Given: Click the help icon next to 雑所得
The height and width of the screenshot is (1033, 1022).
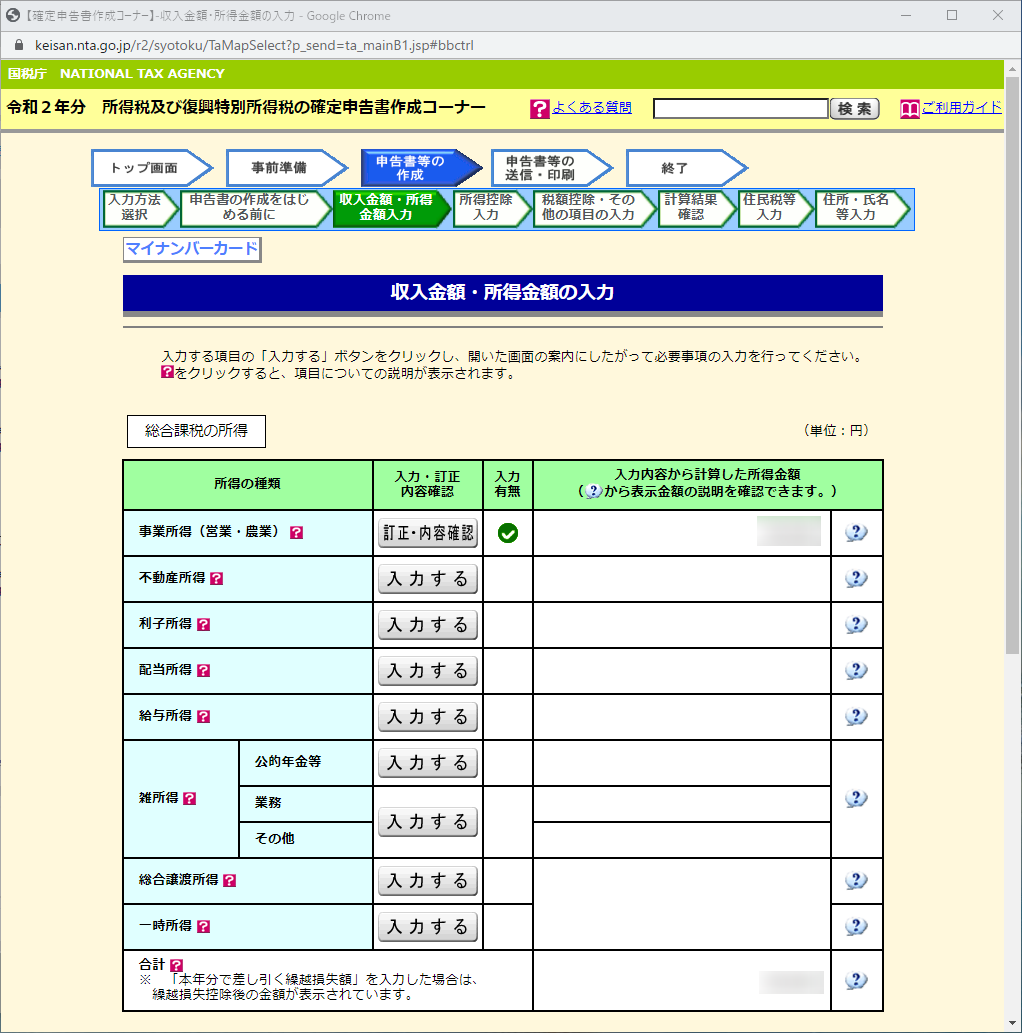Looking at the screenshot, I should (x=190, y=798).
